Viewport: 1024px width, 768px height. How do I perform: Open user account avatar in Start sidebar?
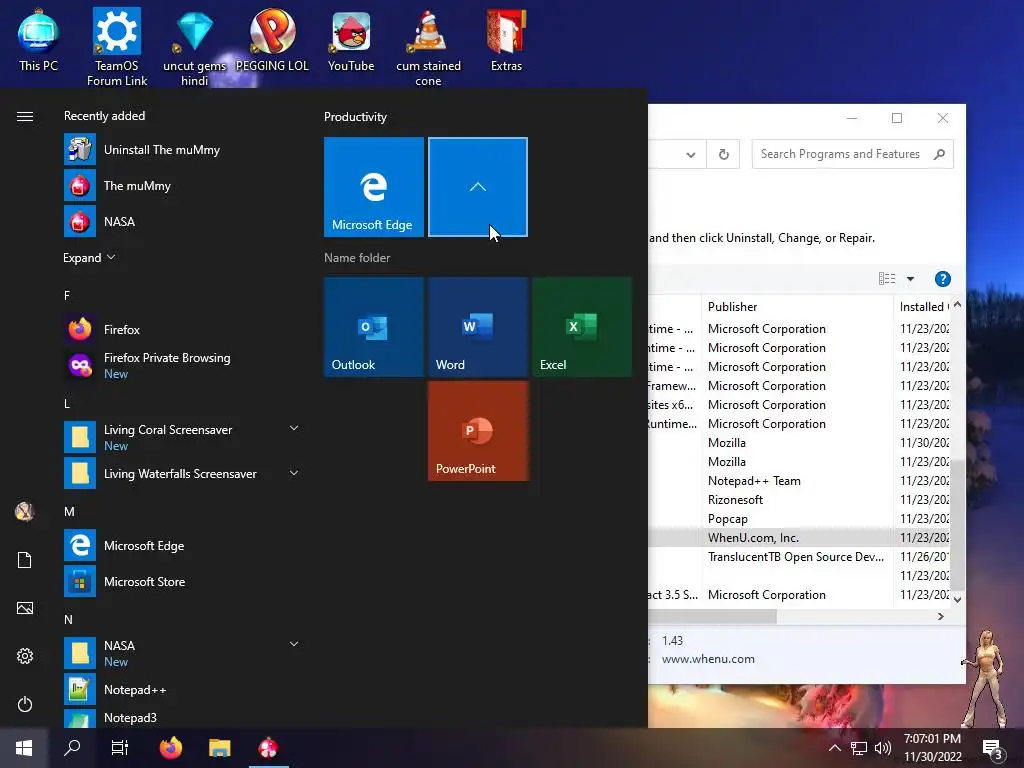(x=25, y=511)
